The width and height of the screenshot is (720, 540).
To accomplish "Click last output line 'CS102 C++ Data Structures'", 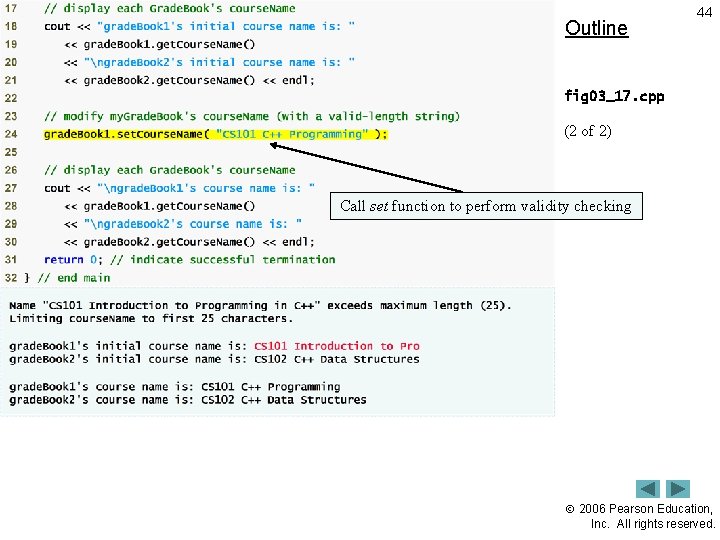I will (187, 400).
